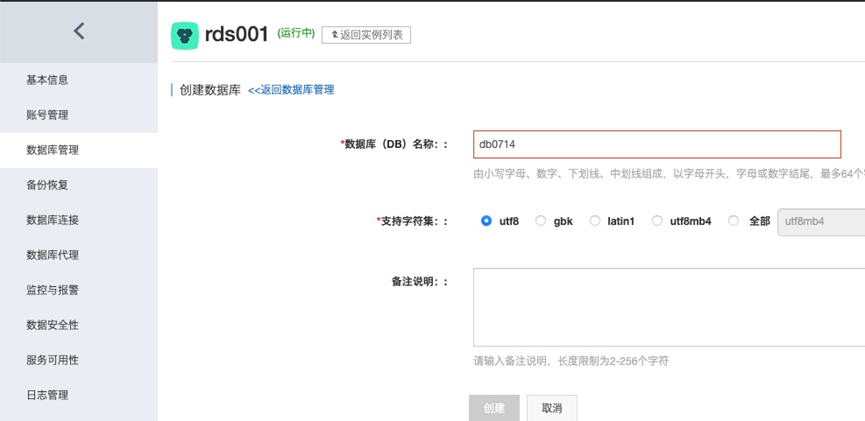865x421 pixels.
Task: Focus the 数据库（DB）名称 input field
Action: [657, 145]
